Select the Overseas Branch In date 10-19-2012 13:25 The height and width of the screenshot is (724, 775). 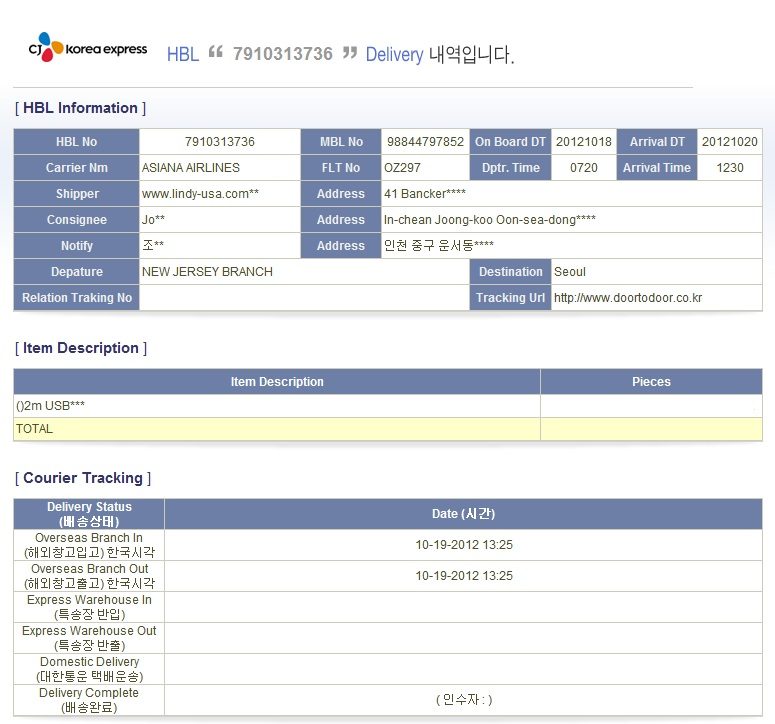click(464, 545)
